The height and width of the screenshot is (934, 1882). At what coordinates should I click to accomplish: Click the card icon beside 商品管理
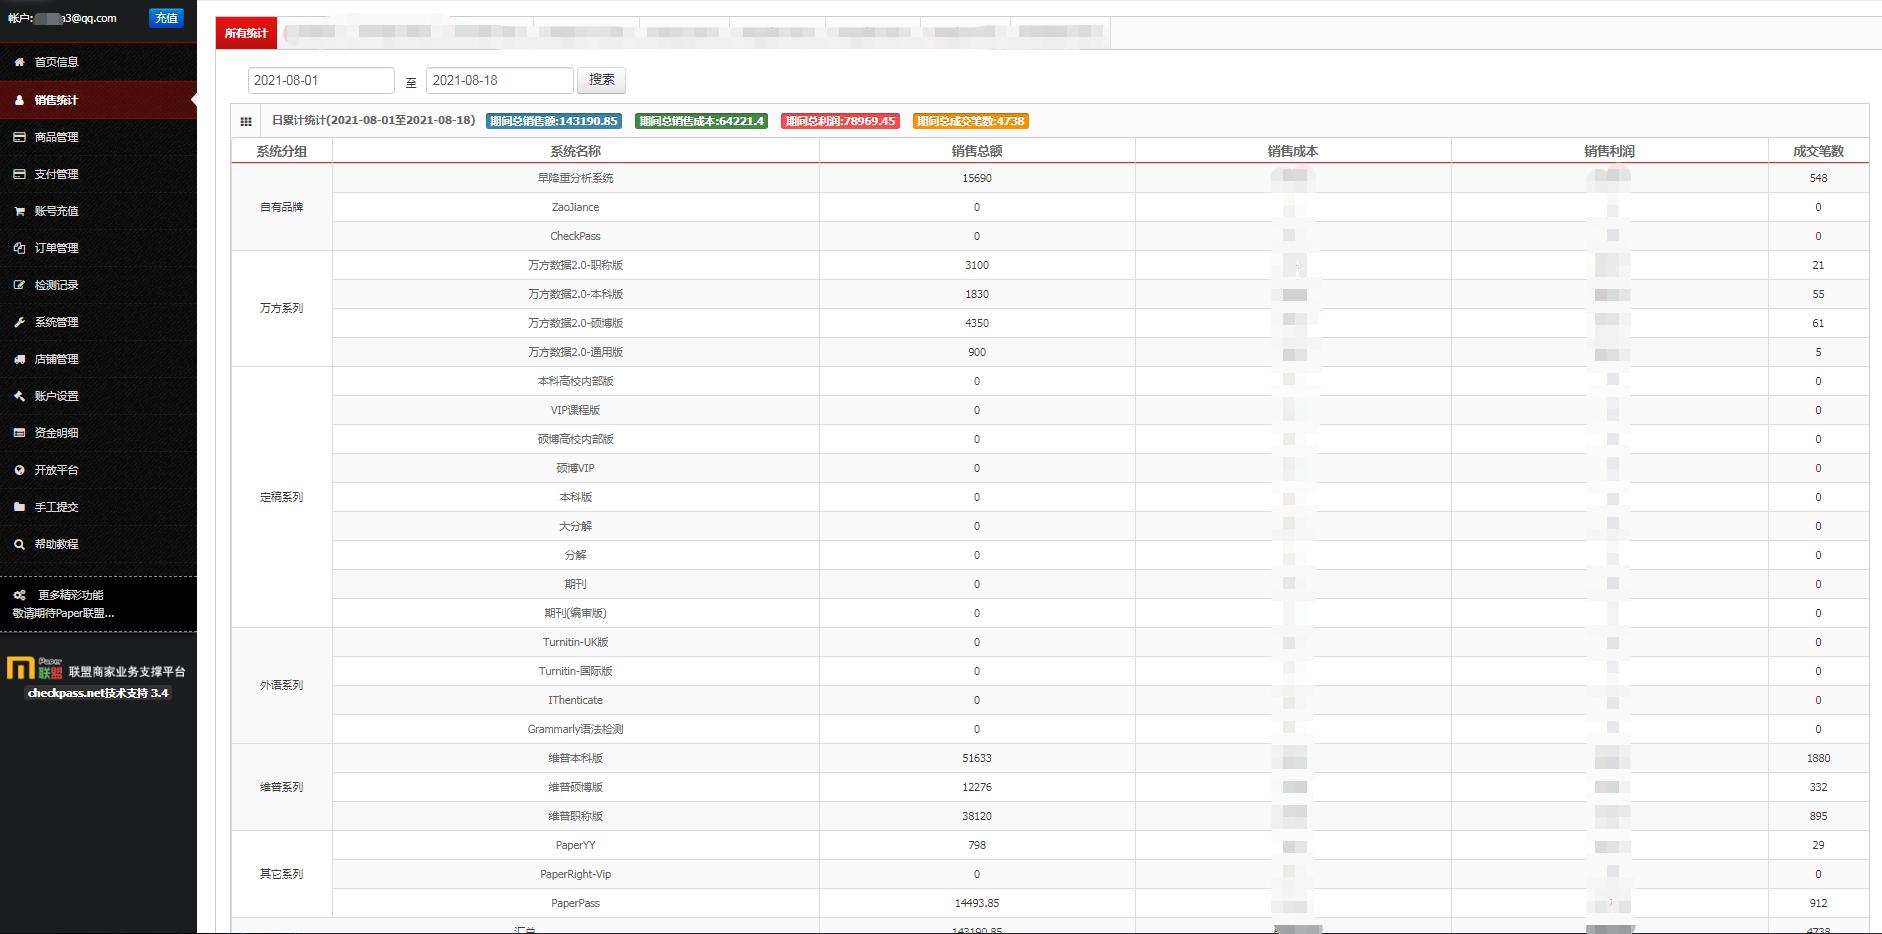click(x=19, y=137)
